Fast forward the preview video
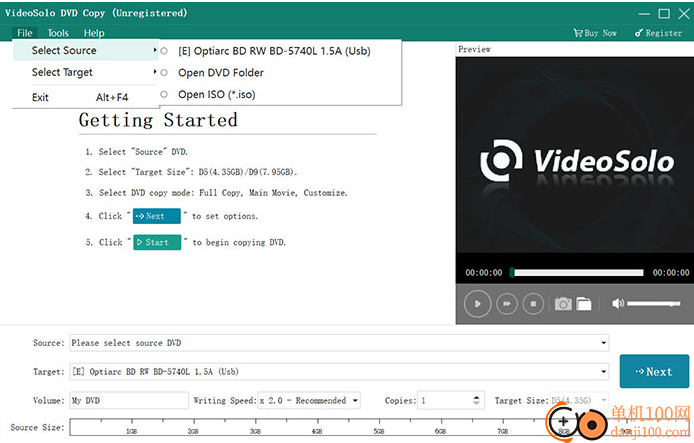The image size is (694, 443). click(x=507, y=304)
